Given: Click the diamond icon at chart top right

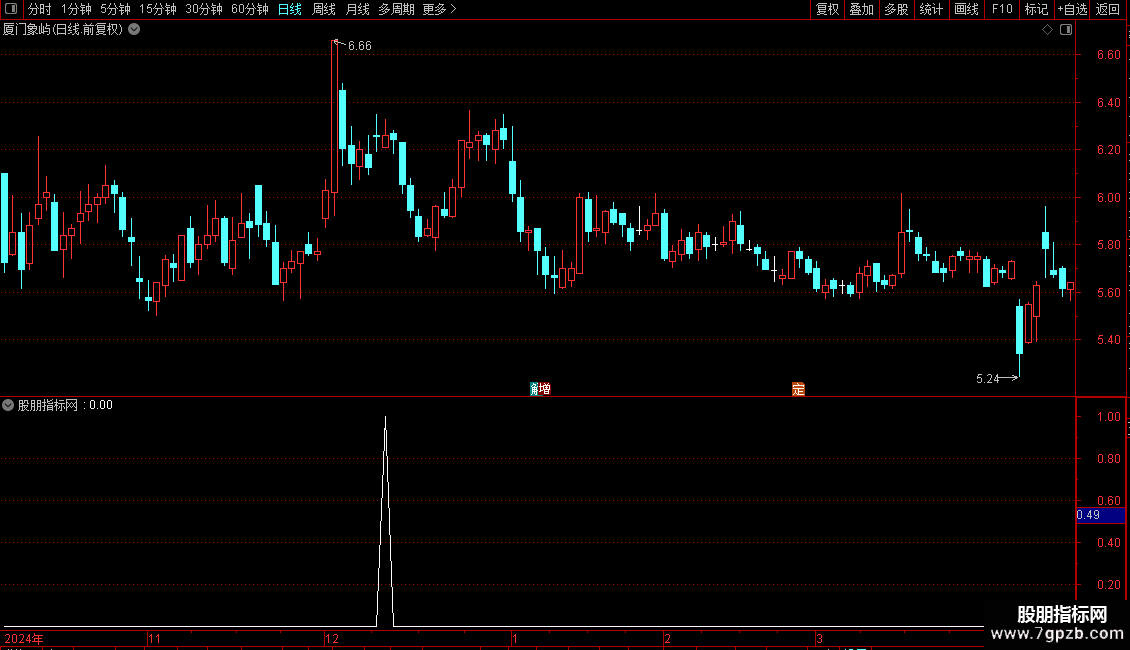Looking at the screenshot, I should [x=1047, y=30].
